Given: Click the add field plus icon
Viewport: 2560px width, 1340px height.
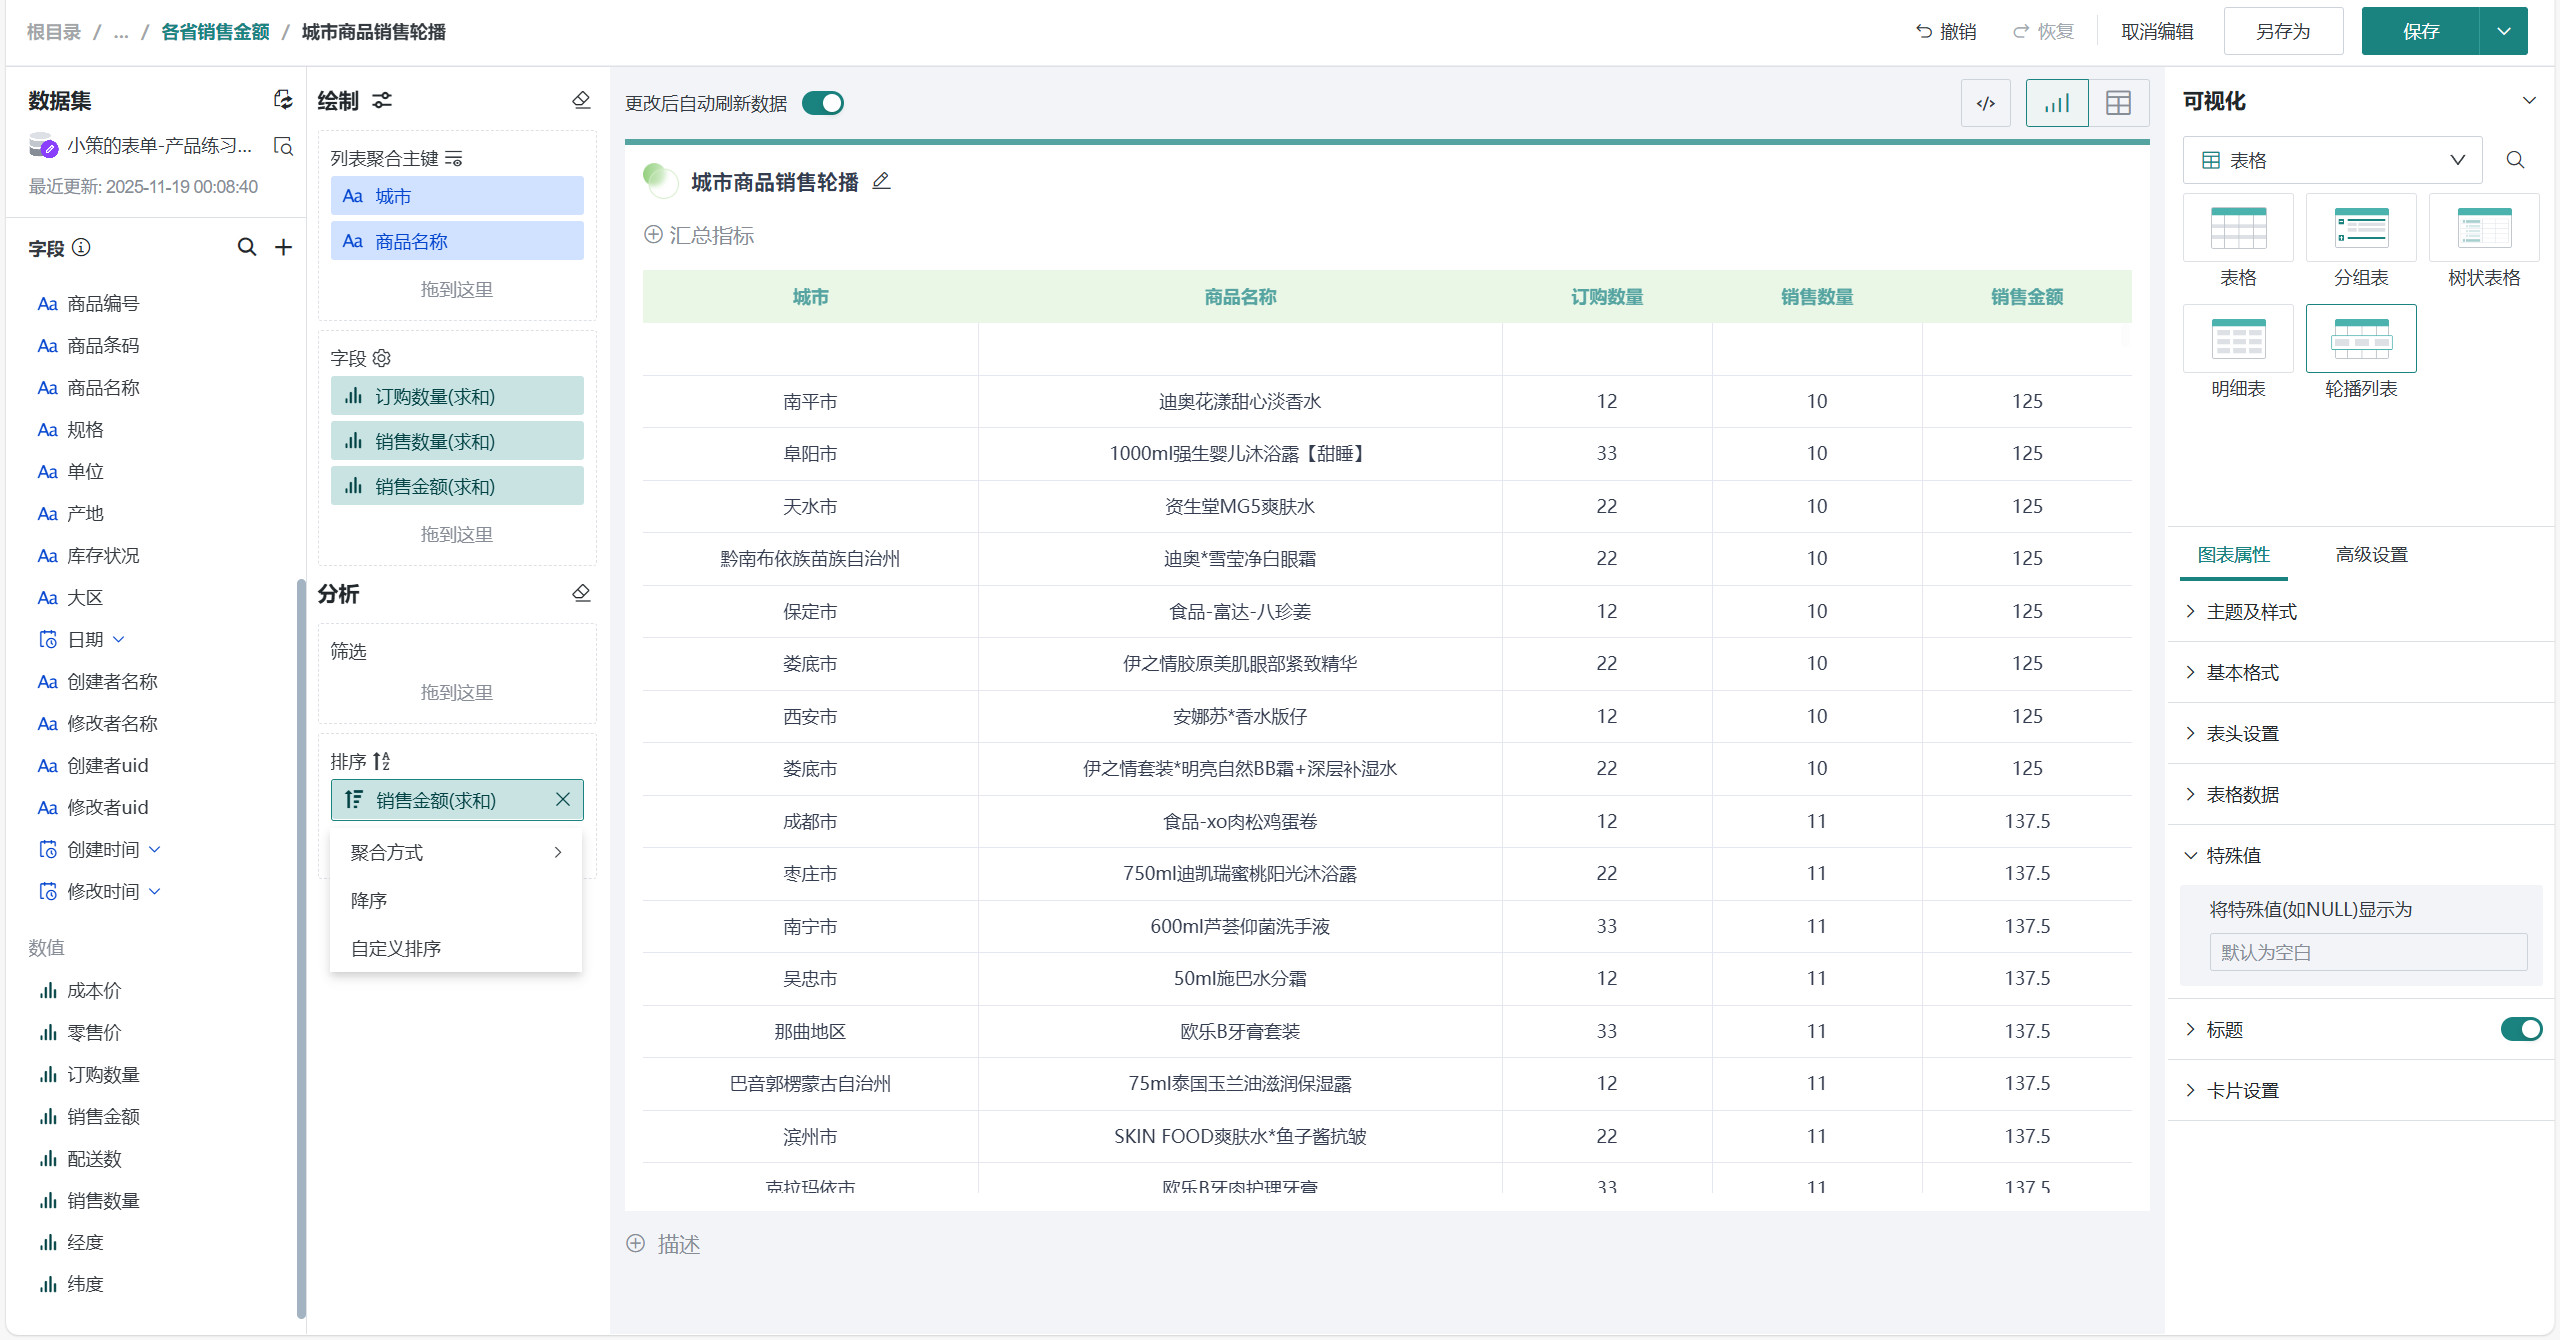Looking at the screenshot, I should tap(284, 247).
